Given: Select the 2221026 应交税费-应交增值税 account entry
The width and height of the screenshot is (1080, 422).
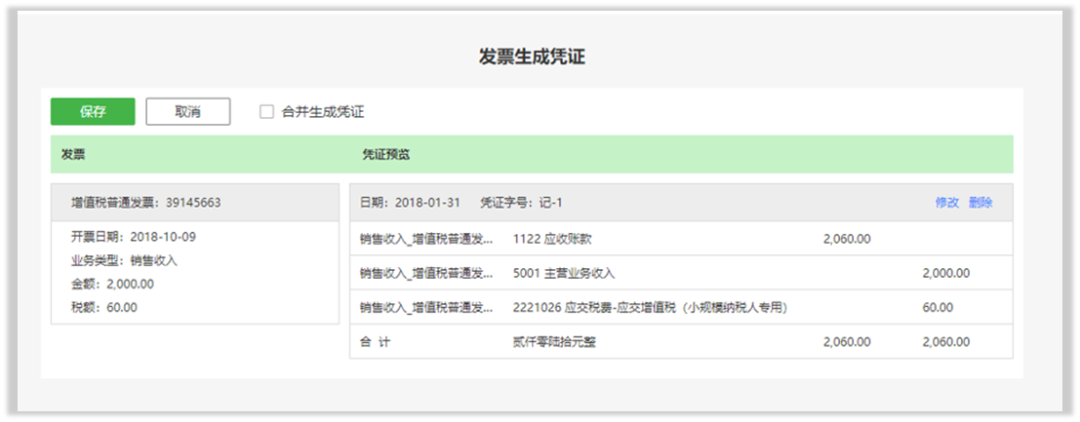Looking at the screenshot, I should (x=650, y=308).
